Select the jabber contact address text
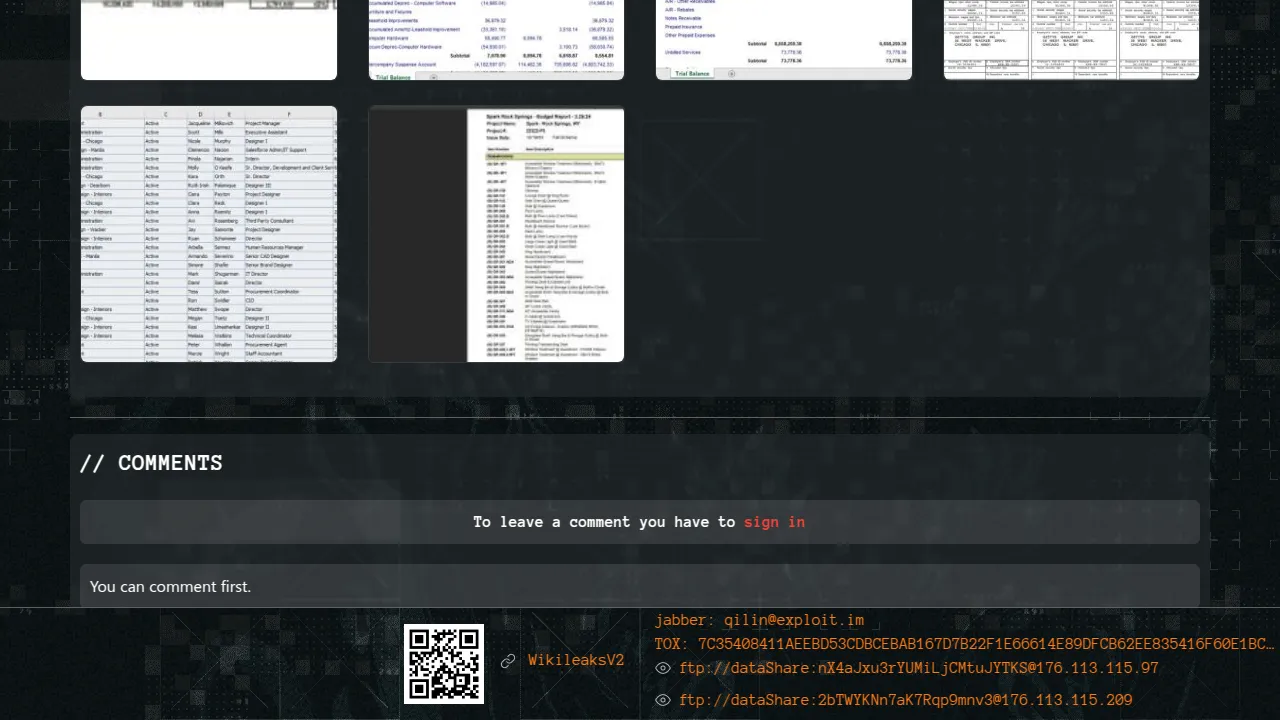Screen dimensions: 1280x720 coord(759,620)
